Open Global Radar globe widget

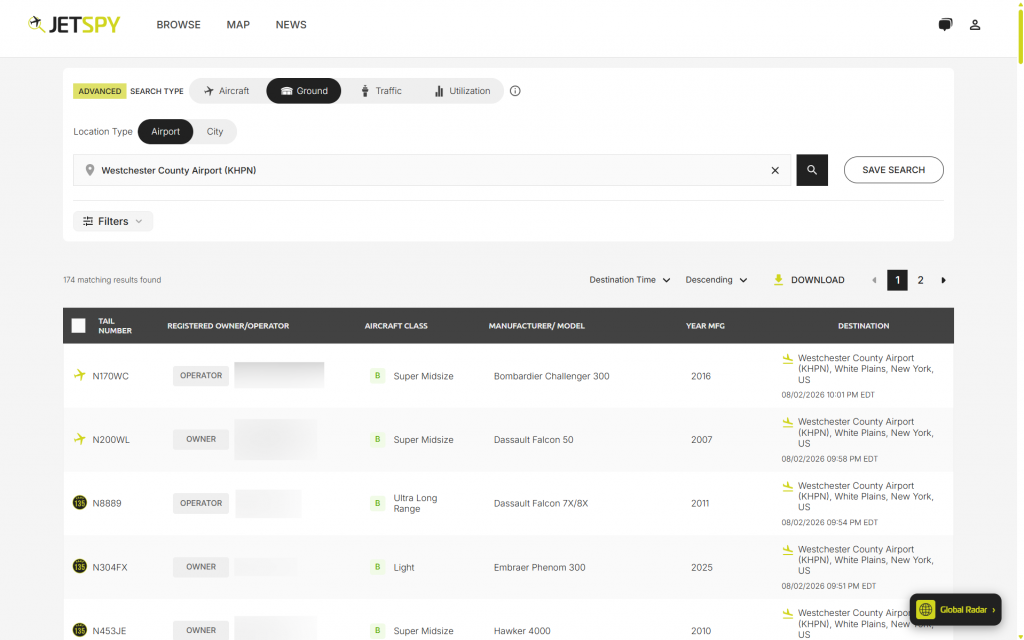pos(955,610)
